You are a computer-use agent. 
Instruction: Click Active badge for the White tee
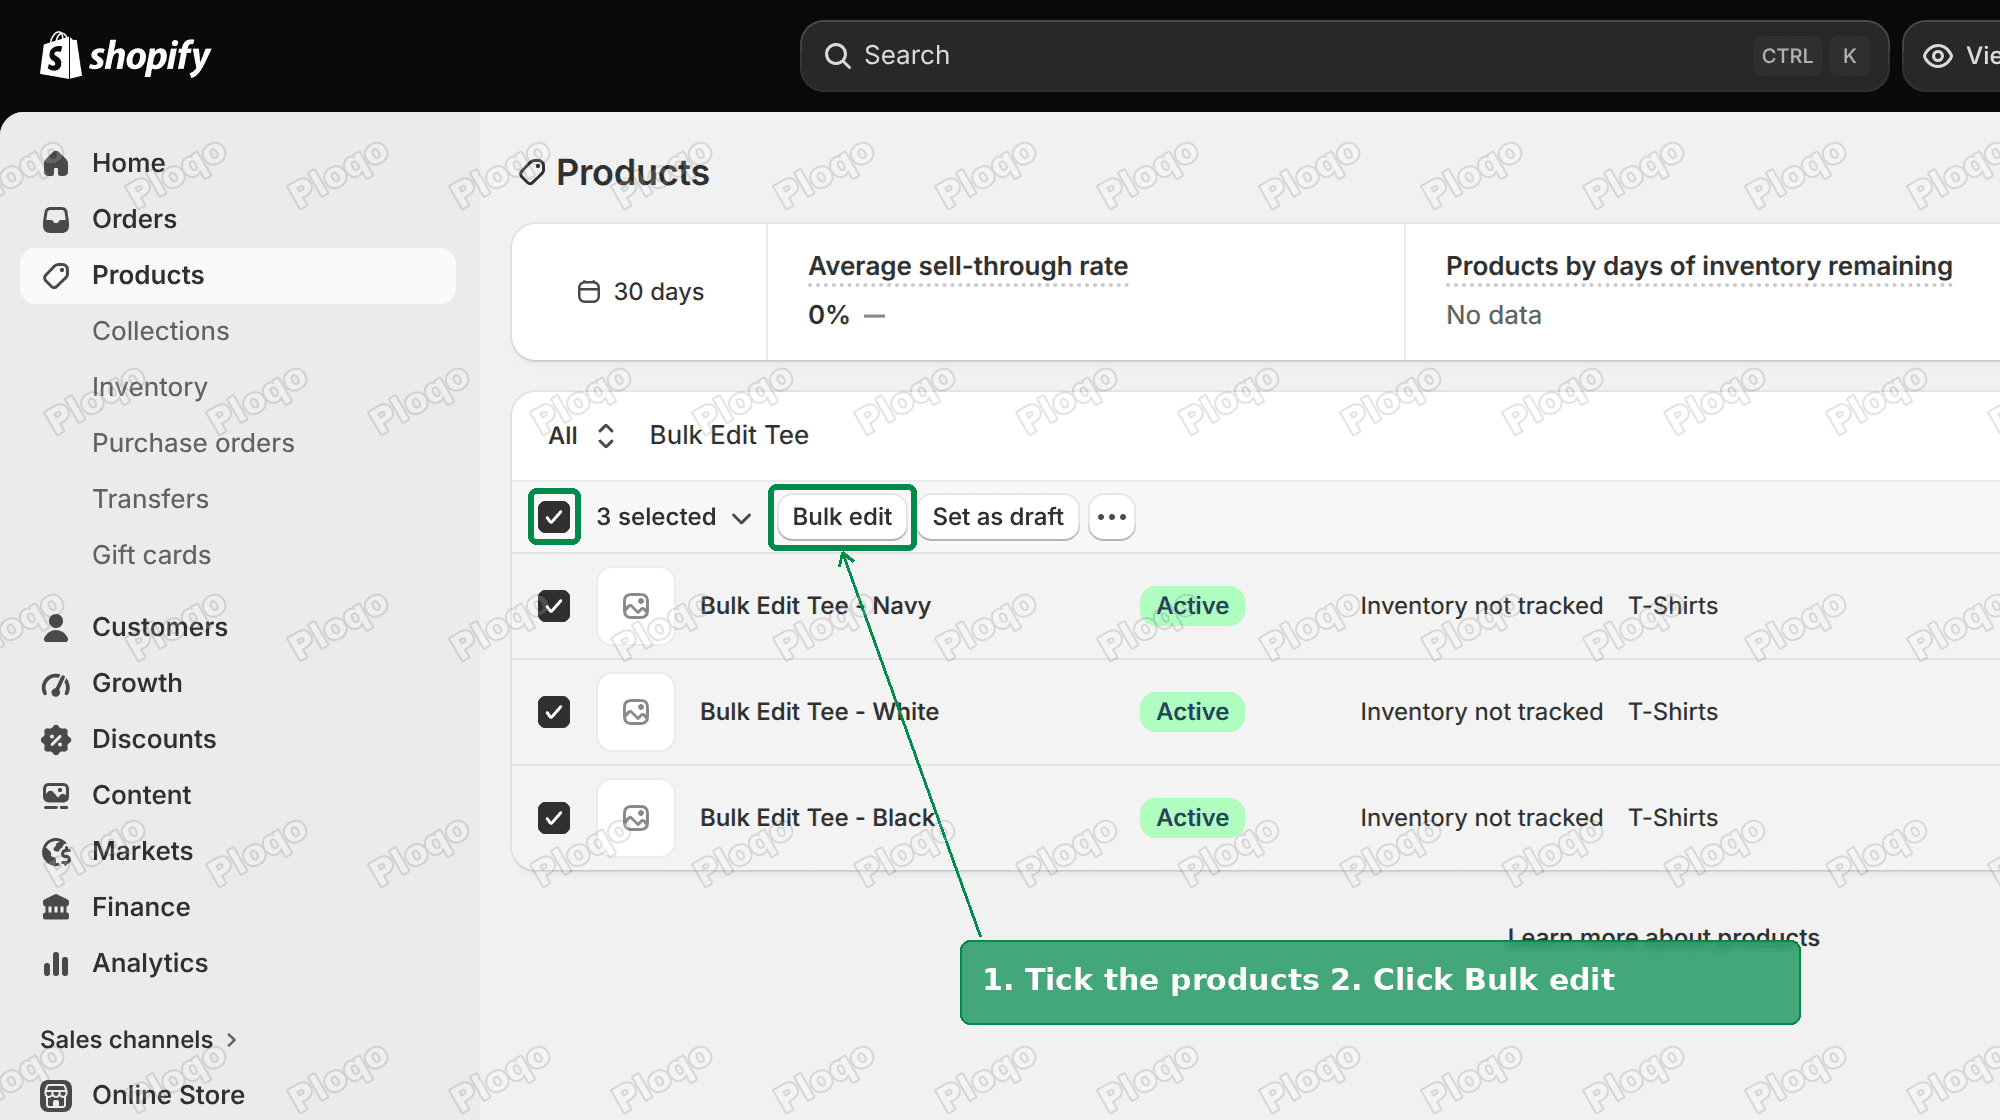coord(1192,712)
